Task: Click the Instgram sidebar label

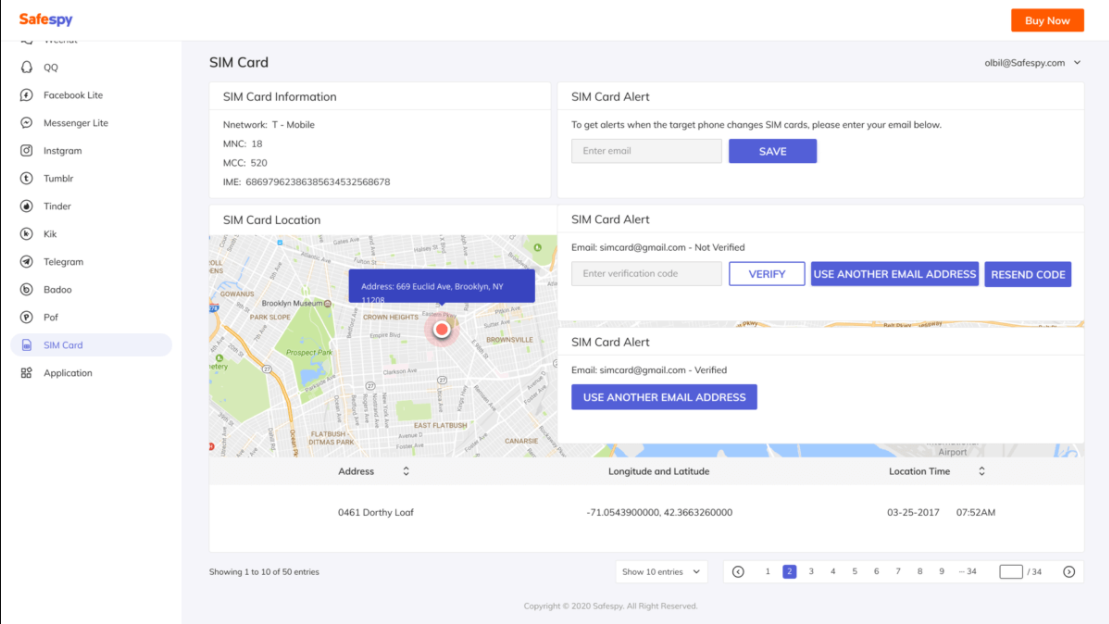Action: coord(62,151)
